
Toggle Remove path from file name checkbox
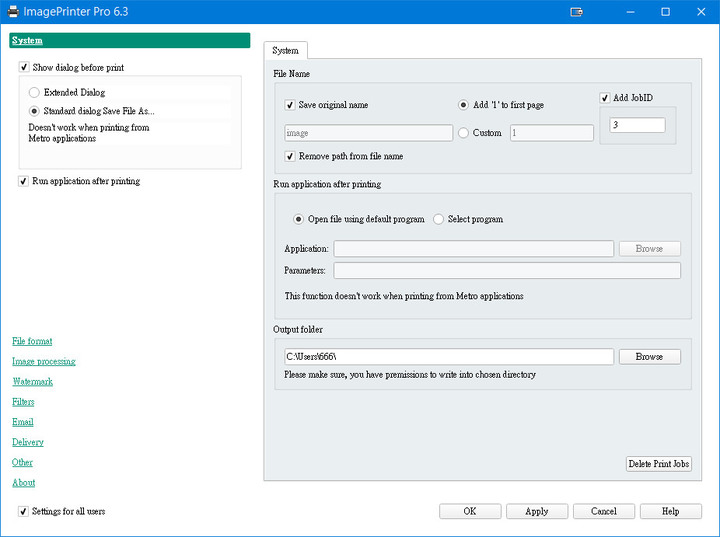(x=290, y=156)
